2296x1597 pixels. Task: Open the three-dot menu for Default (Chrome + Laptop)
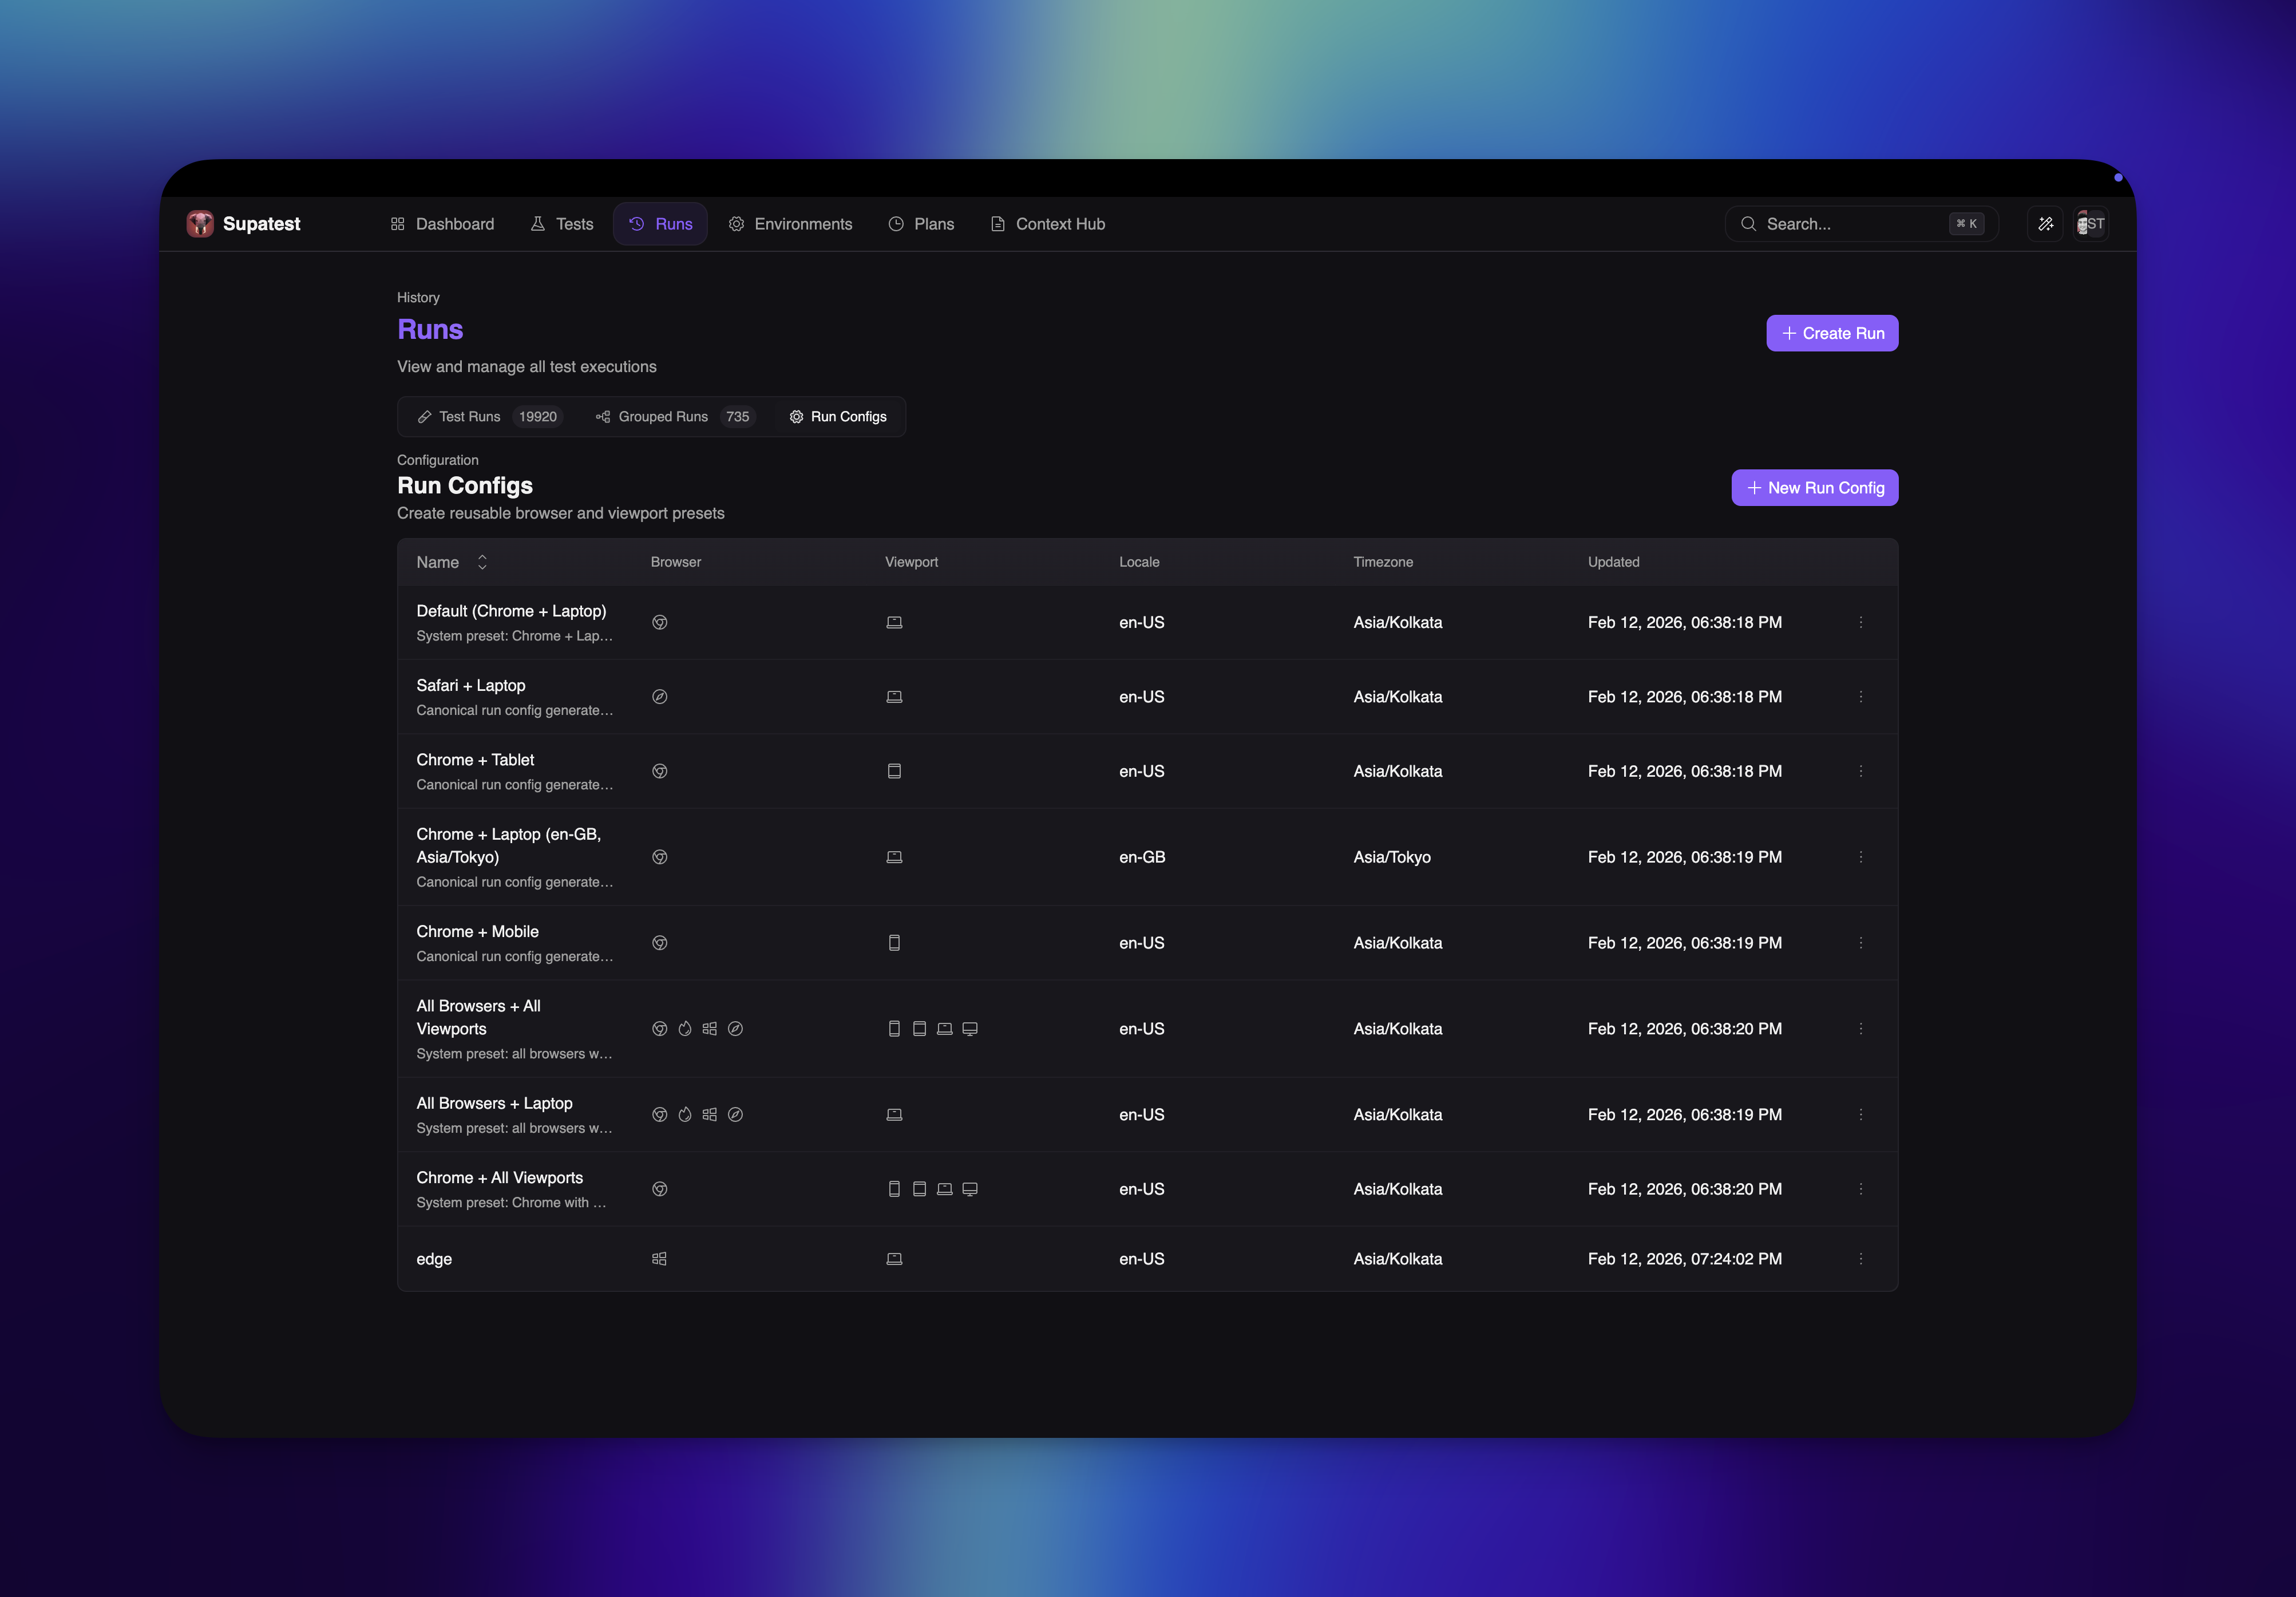click(x=1861, y=622)
